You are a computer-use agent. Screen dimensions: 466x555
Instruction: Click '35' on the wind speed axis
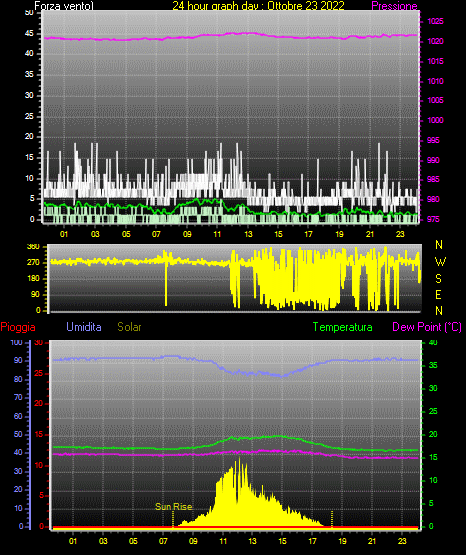[x=29, y=74]
